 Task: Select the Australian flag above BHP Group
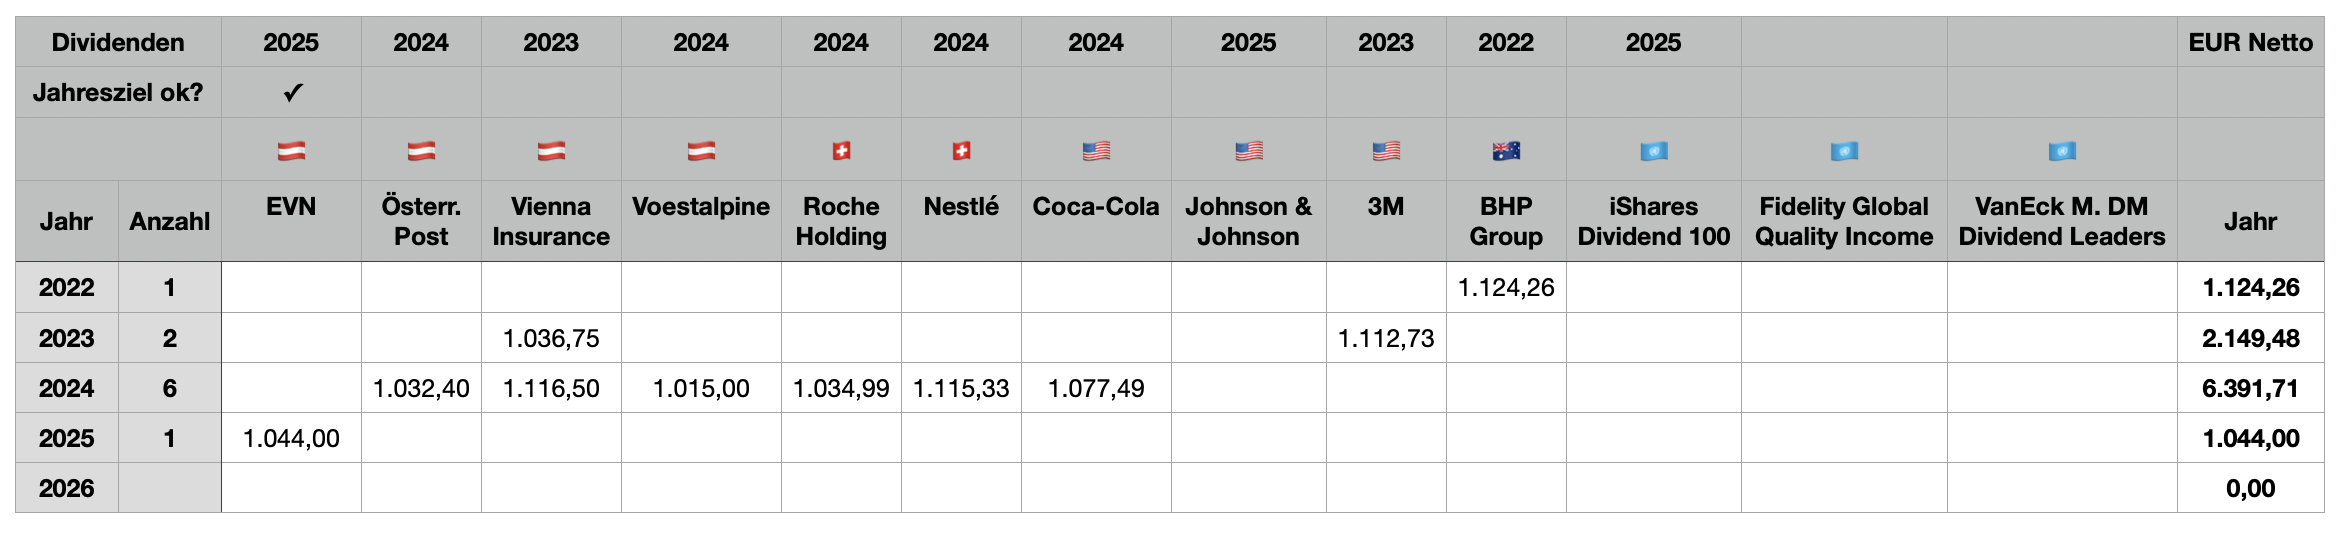tap(1506, 151)
